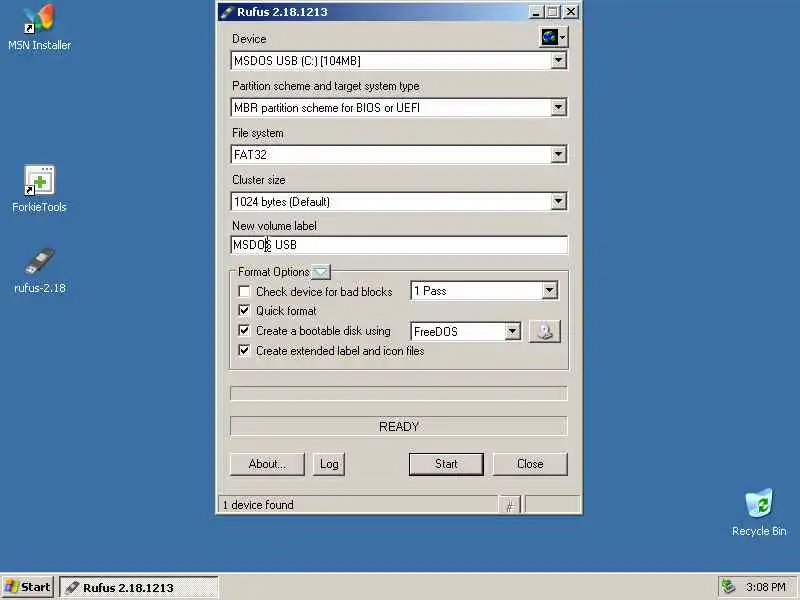Toggle Create a bootable disk using checkbox
The image size is (800, 600).
[244, 331]
